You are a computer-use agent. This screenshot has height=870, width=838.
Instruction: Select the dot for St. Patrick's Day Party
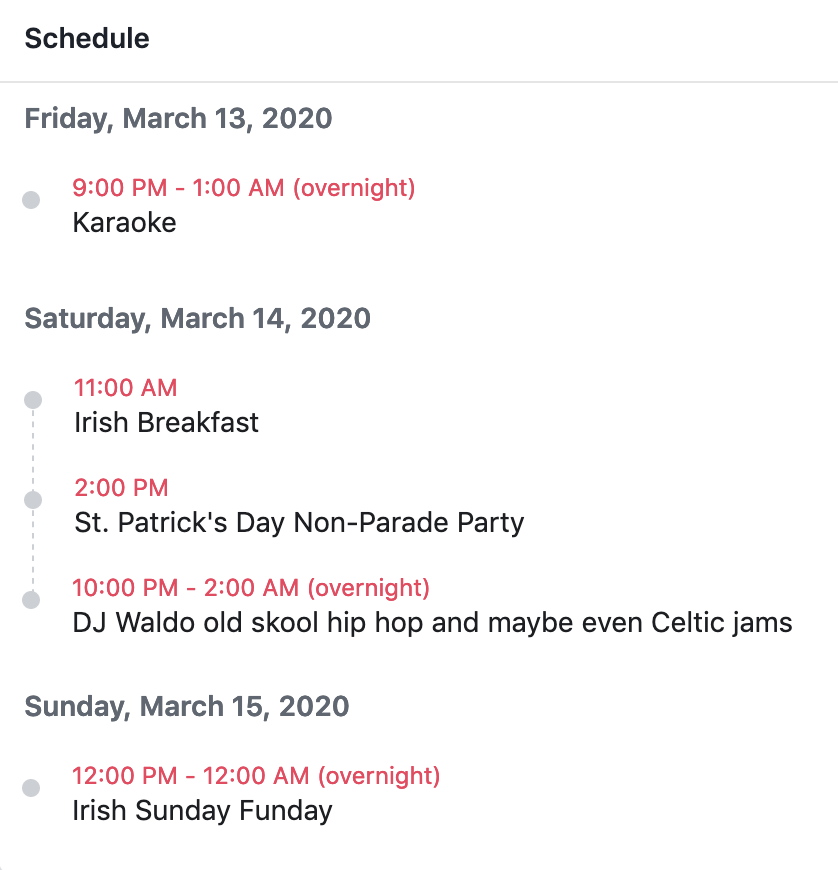[x=33, y=499]
